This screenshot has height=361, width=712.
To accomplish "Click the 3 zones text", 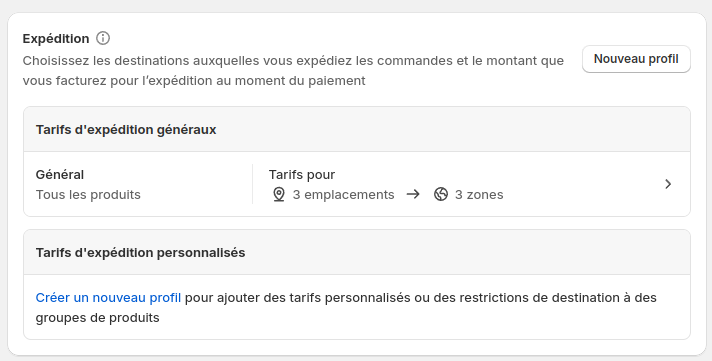I will click(x=479, y=195).
